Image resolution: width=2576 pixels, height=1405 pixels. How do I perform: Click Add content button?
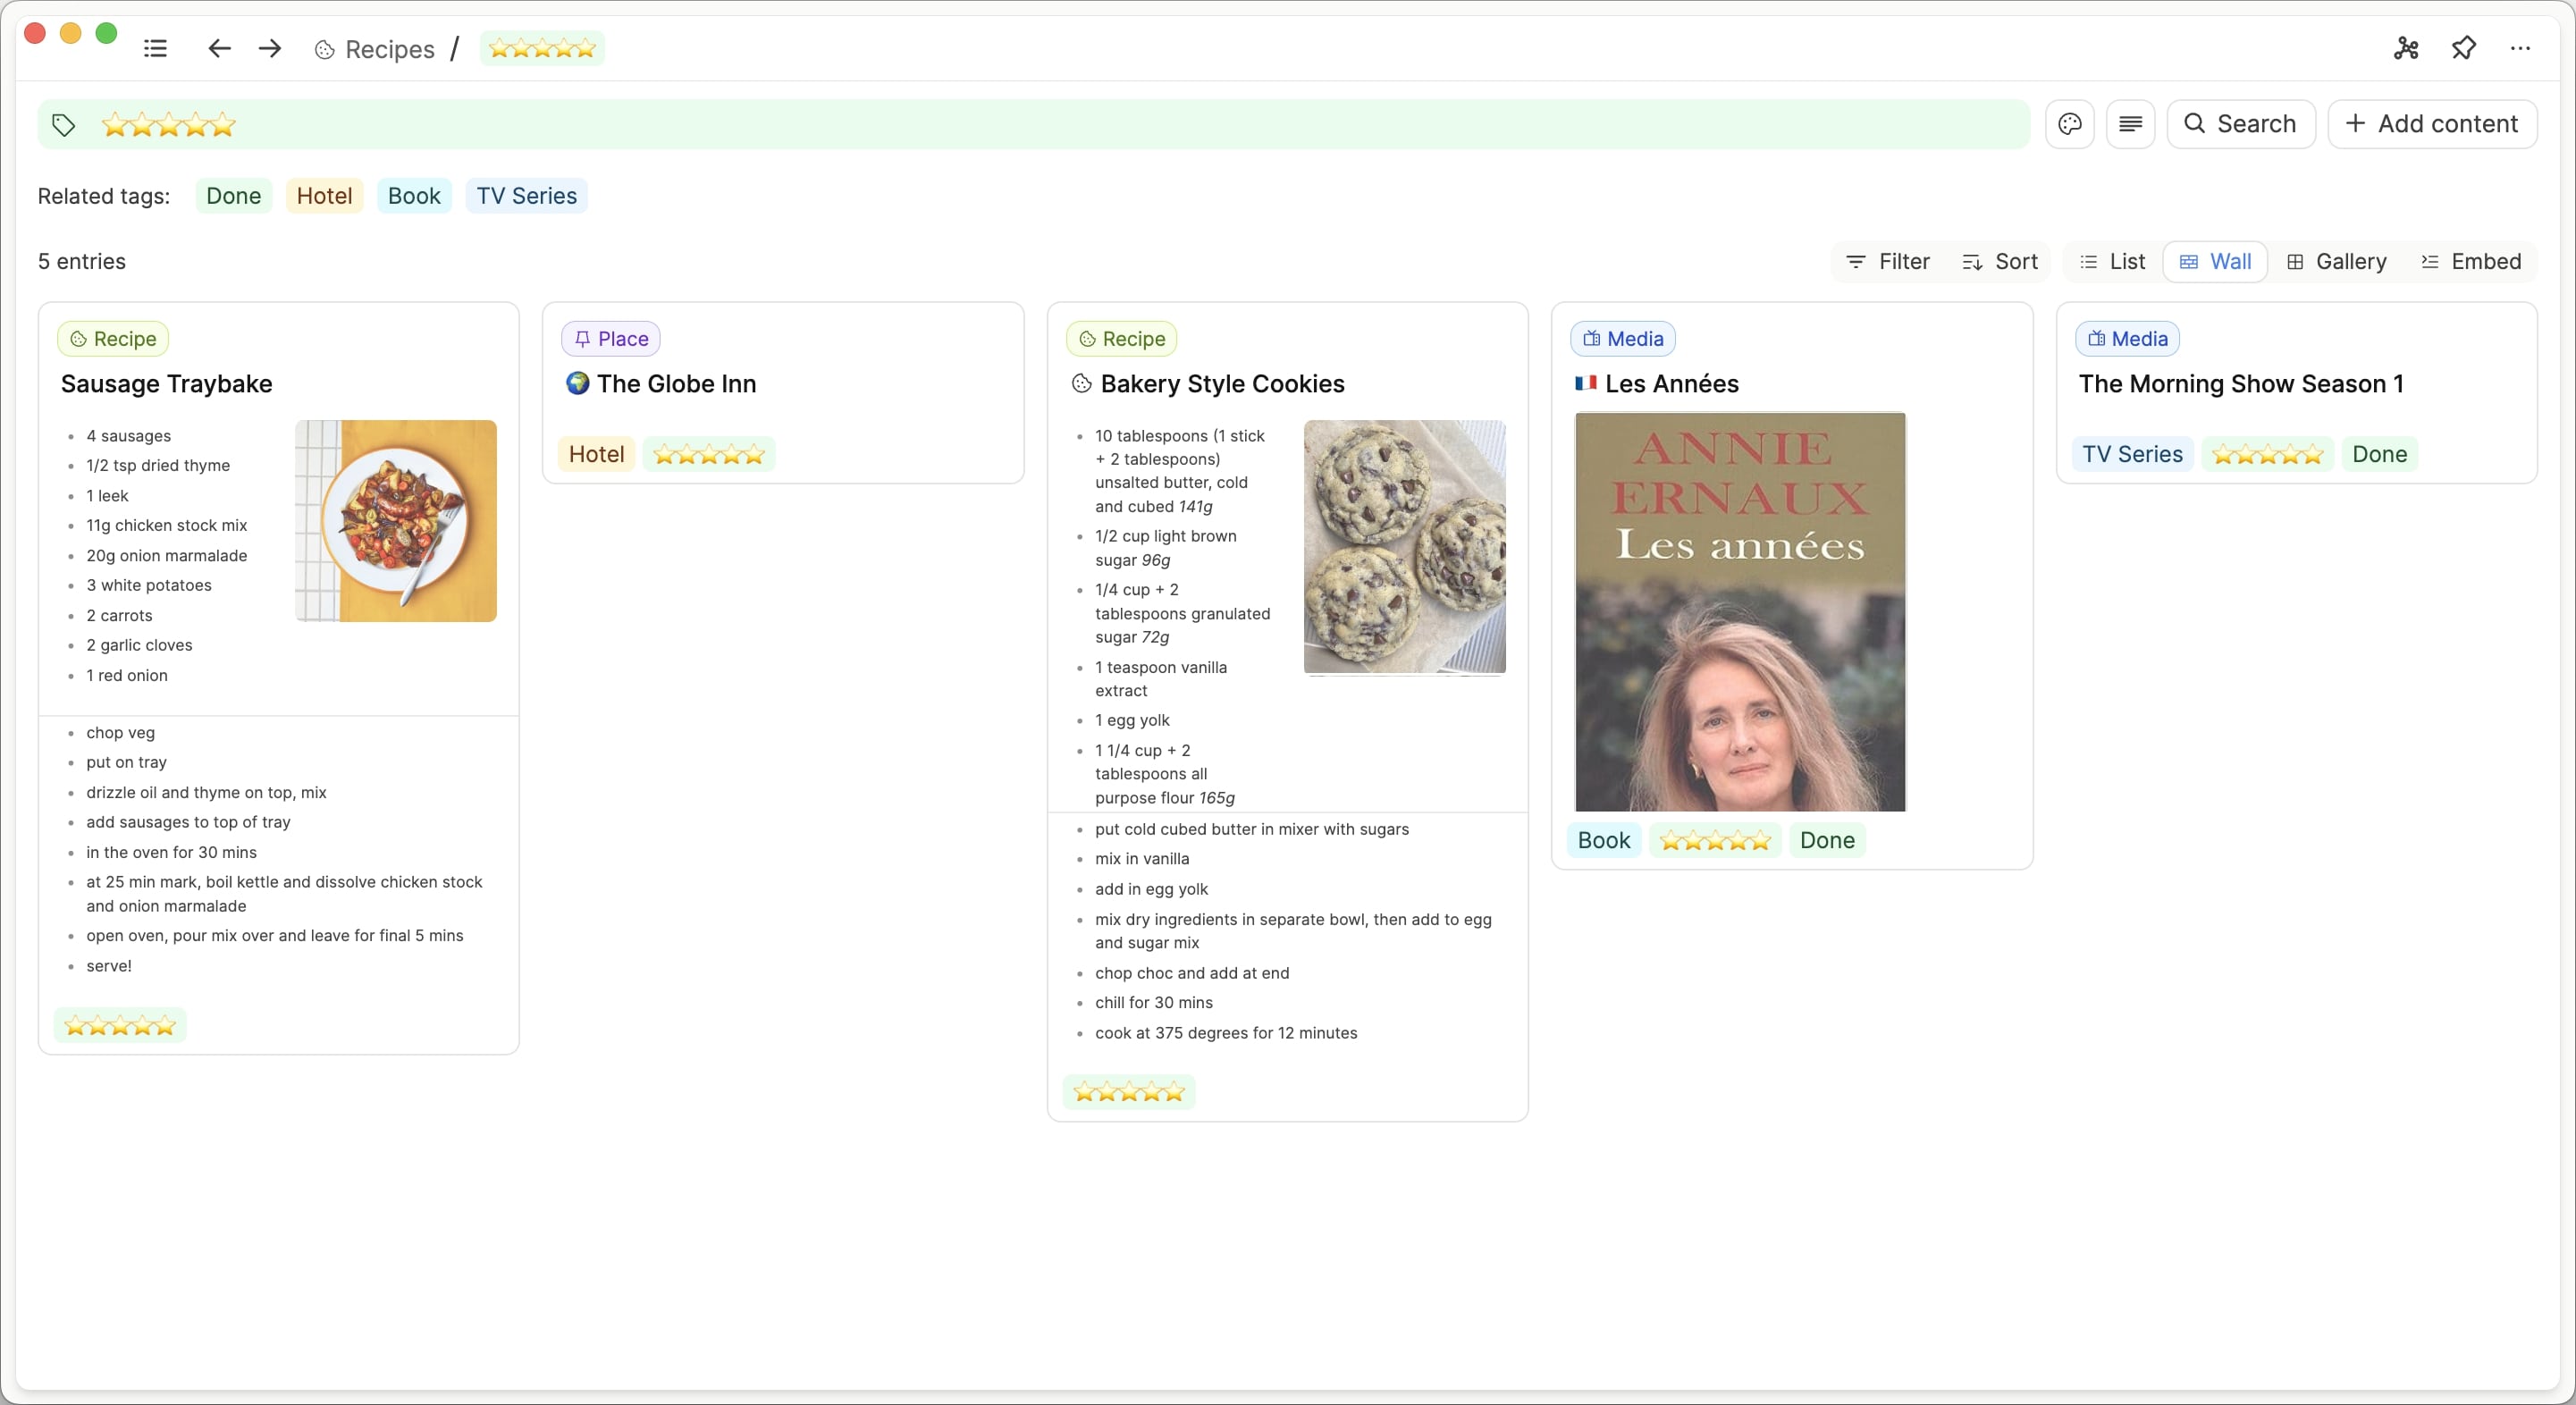pos(2432,124)
